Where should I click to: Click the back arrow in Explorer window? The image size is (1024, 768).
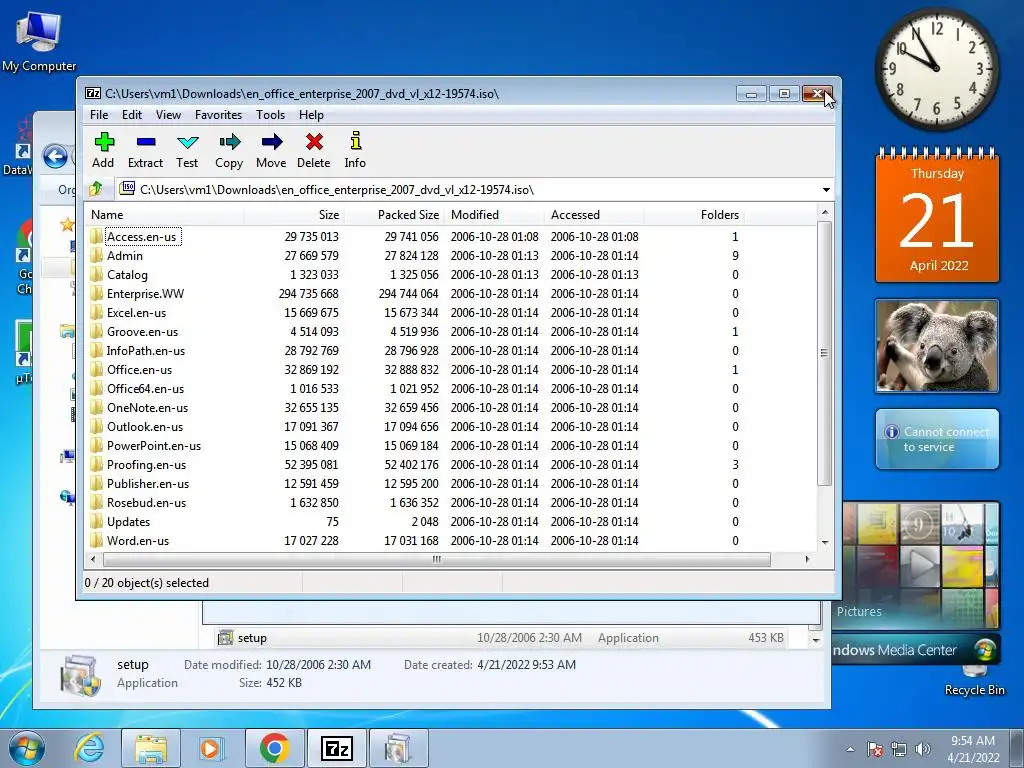click(x=56, y=157)
